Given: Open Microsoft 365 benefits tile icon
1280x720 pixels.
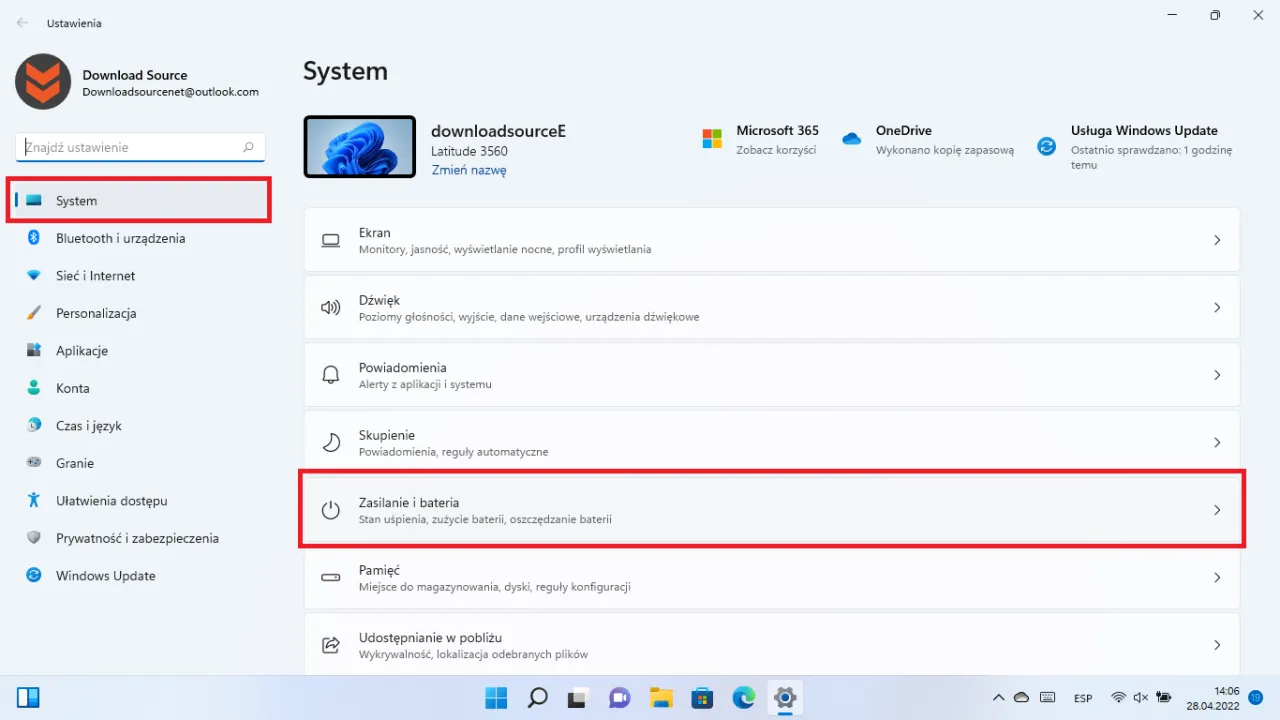Looking at the screenshot, I should pyautogui.click(x=712, y=139).
